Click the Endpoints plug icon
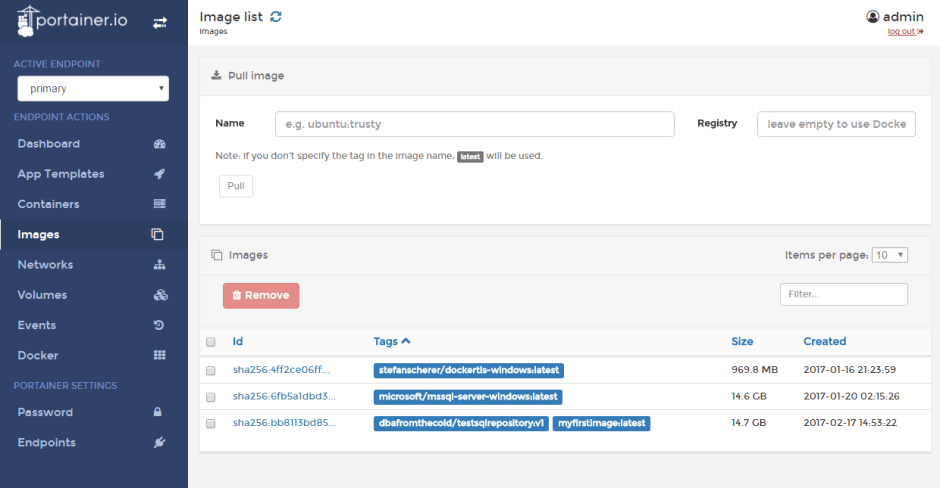This screenshot has width=940, height=488. pyautogui.click(x=159, y=443)
